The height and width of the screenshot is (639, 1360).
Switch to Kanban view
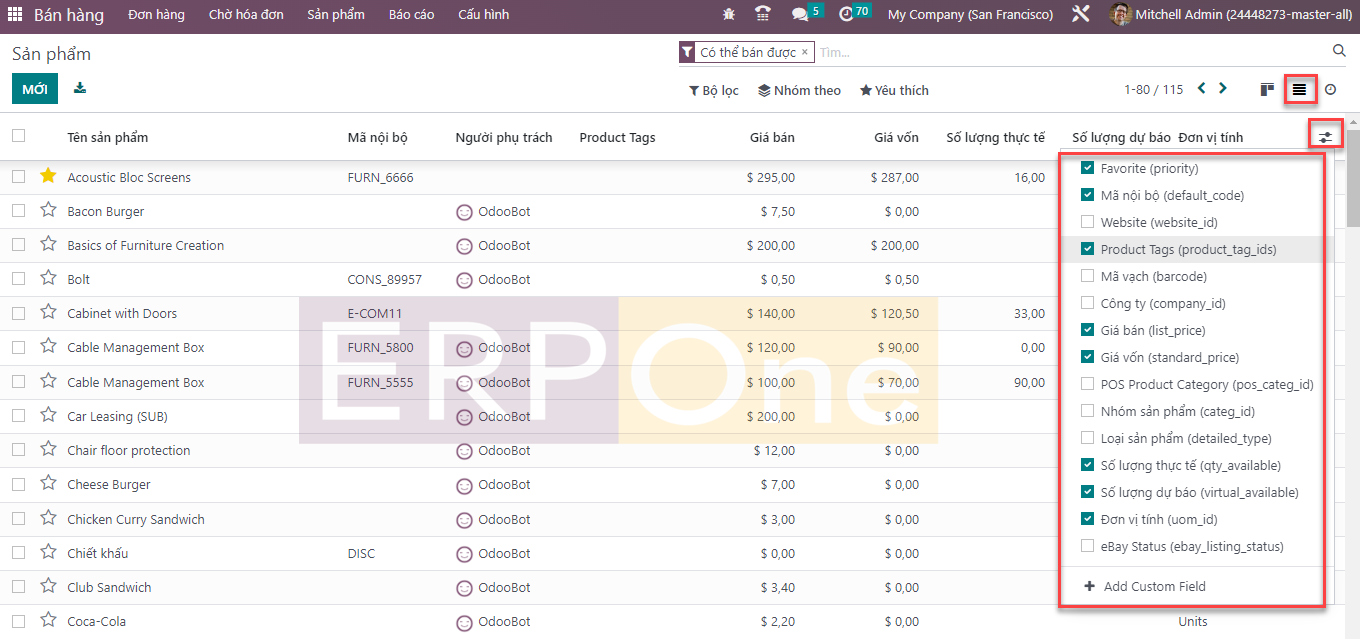point(1267,90)
